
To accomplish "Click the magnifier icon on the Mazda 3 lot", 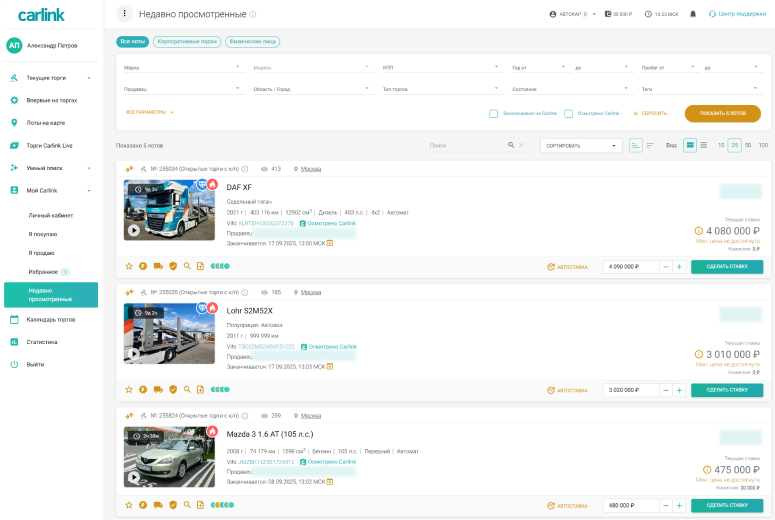I will pos(186,505).
